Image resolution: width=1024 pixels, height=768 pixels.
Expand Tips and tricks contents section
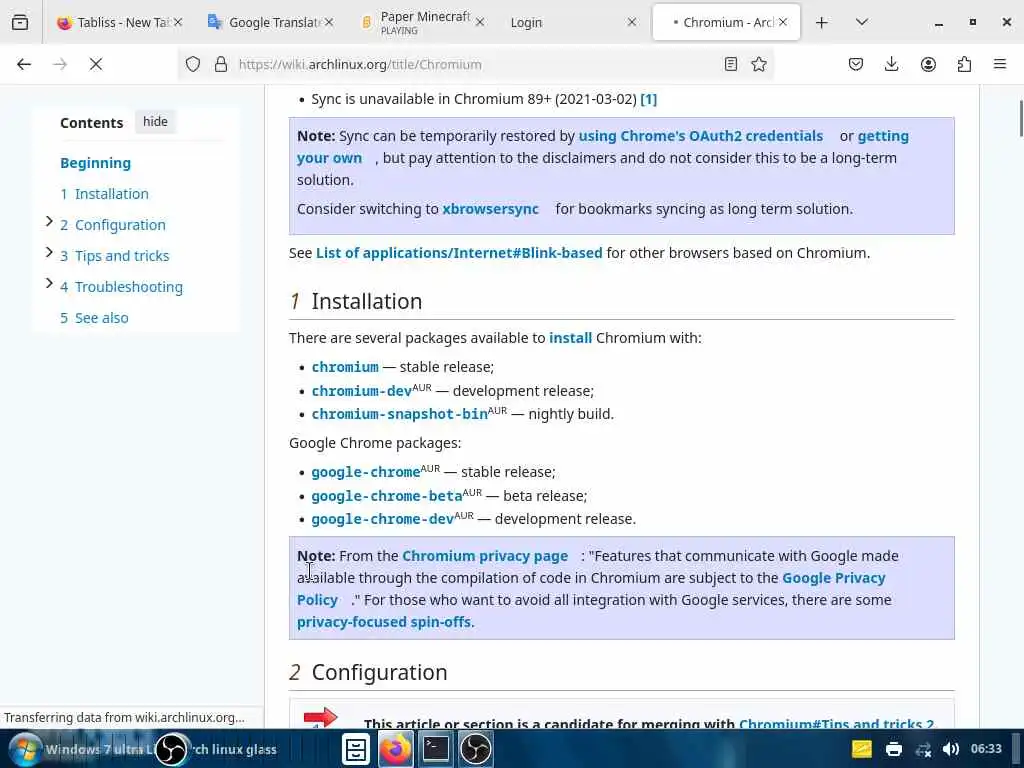click(x=49, y=252)
